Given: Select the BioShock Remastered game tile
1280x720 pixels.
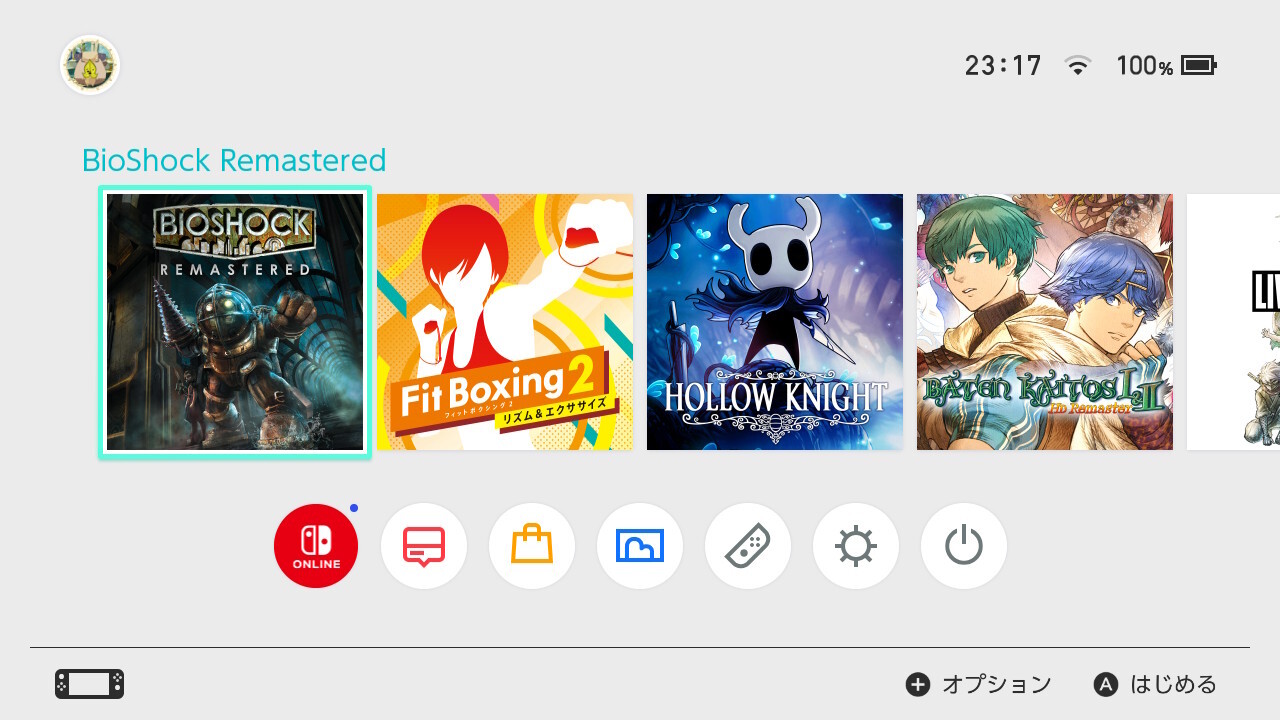Looking at the screenshot, I should (235, 322).
